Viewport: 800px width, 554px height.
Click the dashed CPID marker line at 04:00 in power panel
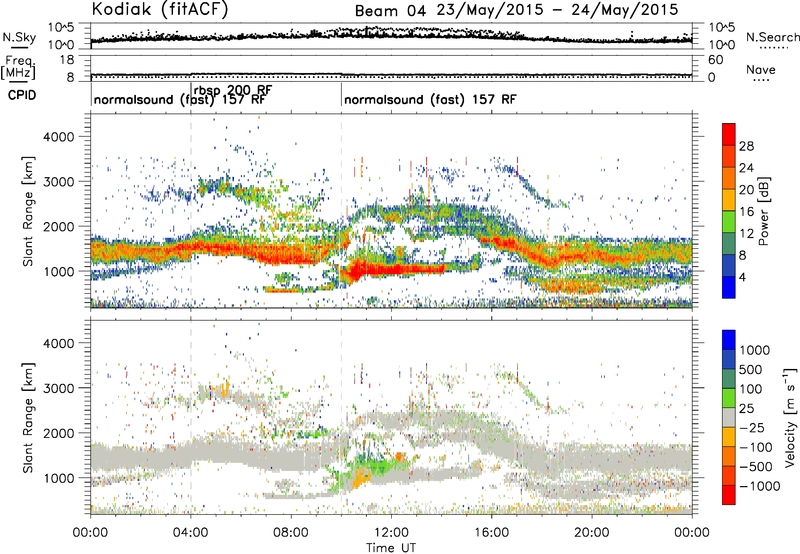(x=191, y=210)
